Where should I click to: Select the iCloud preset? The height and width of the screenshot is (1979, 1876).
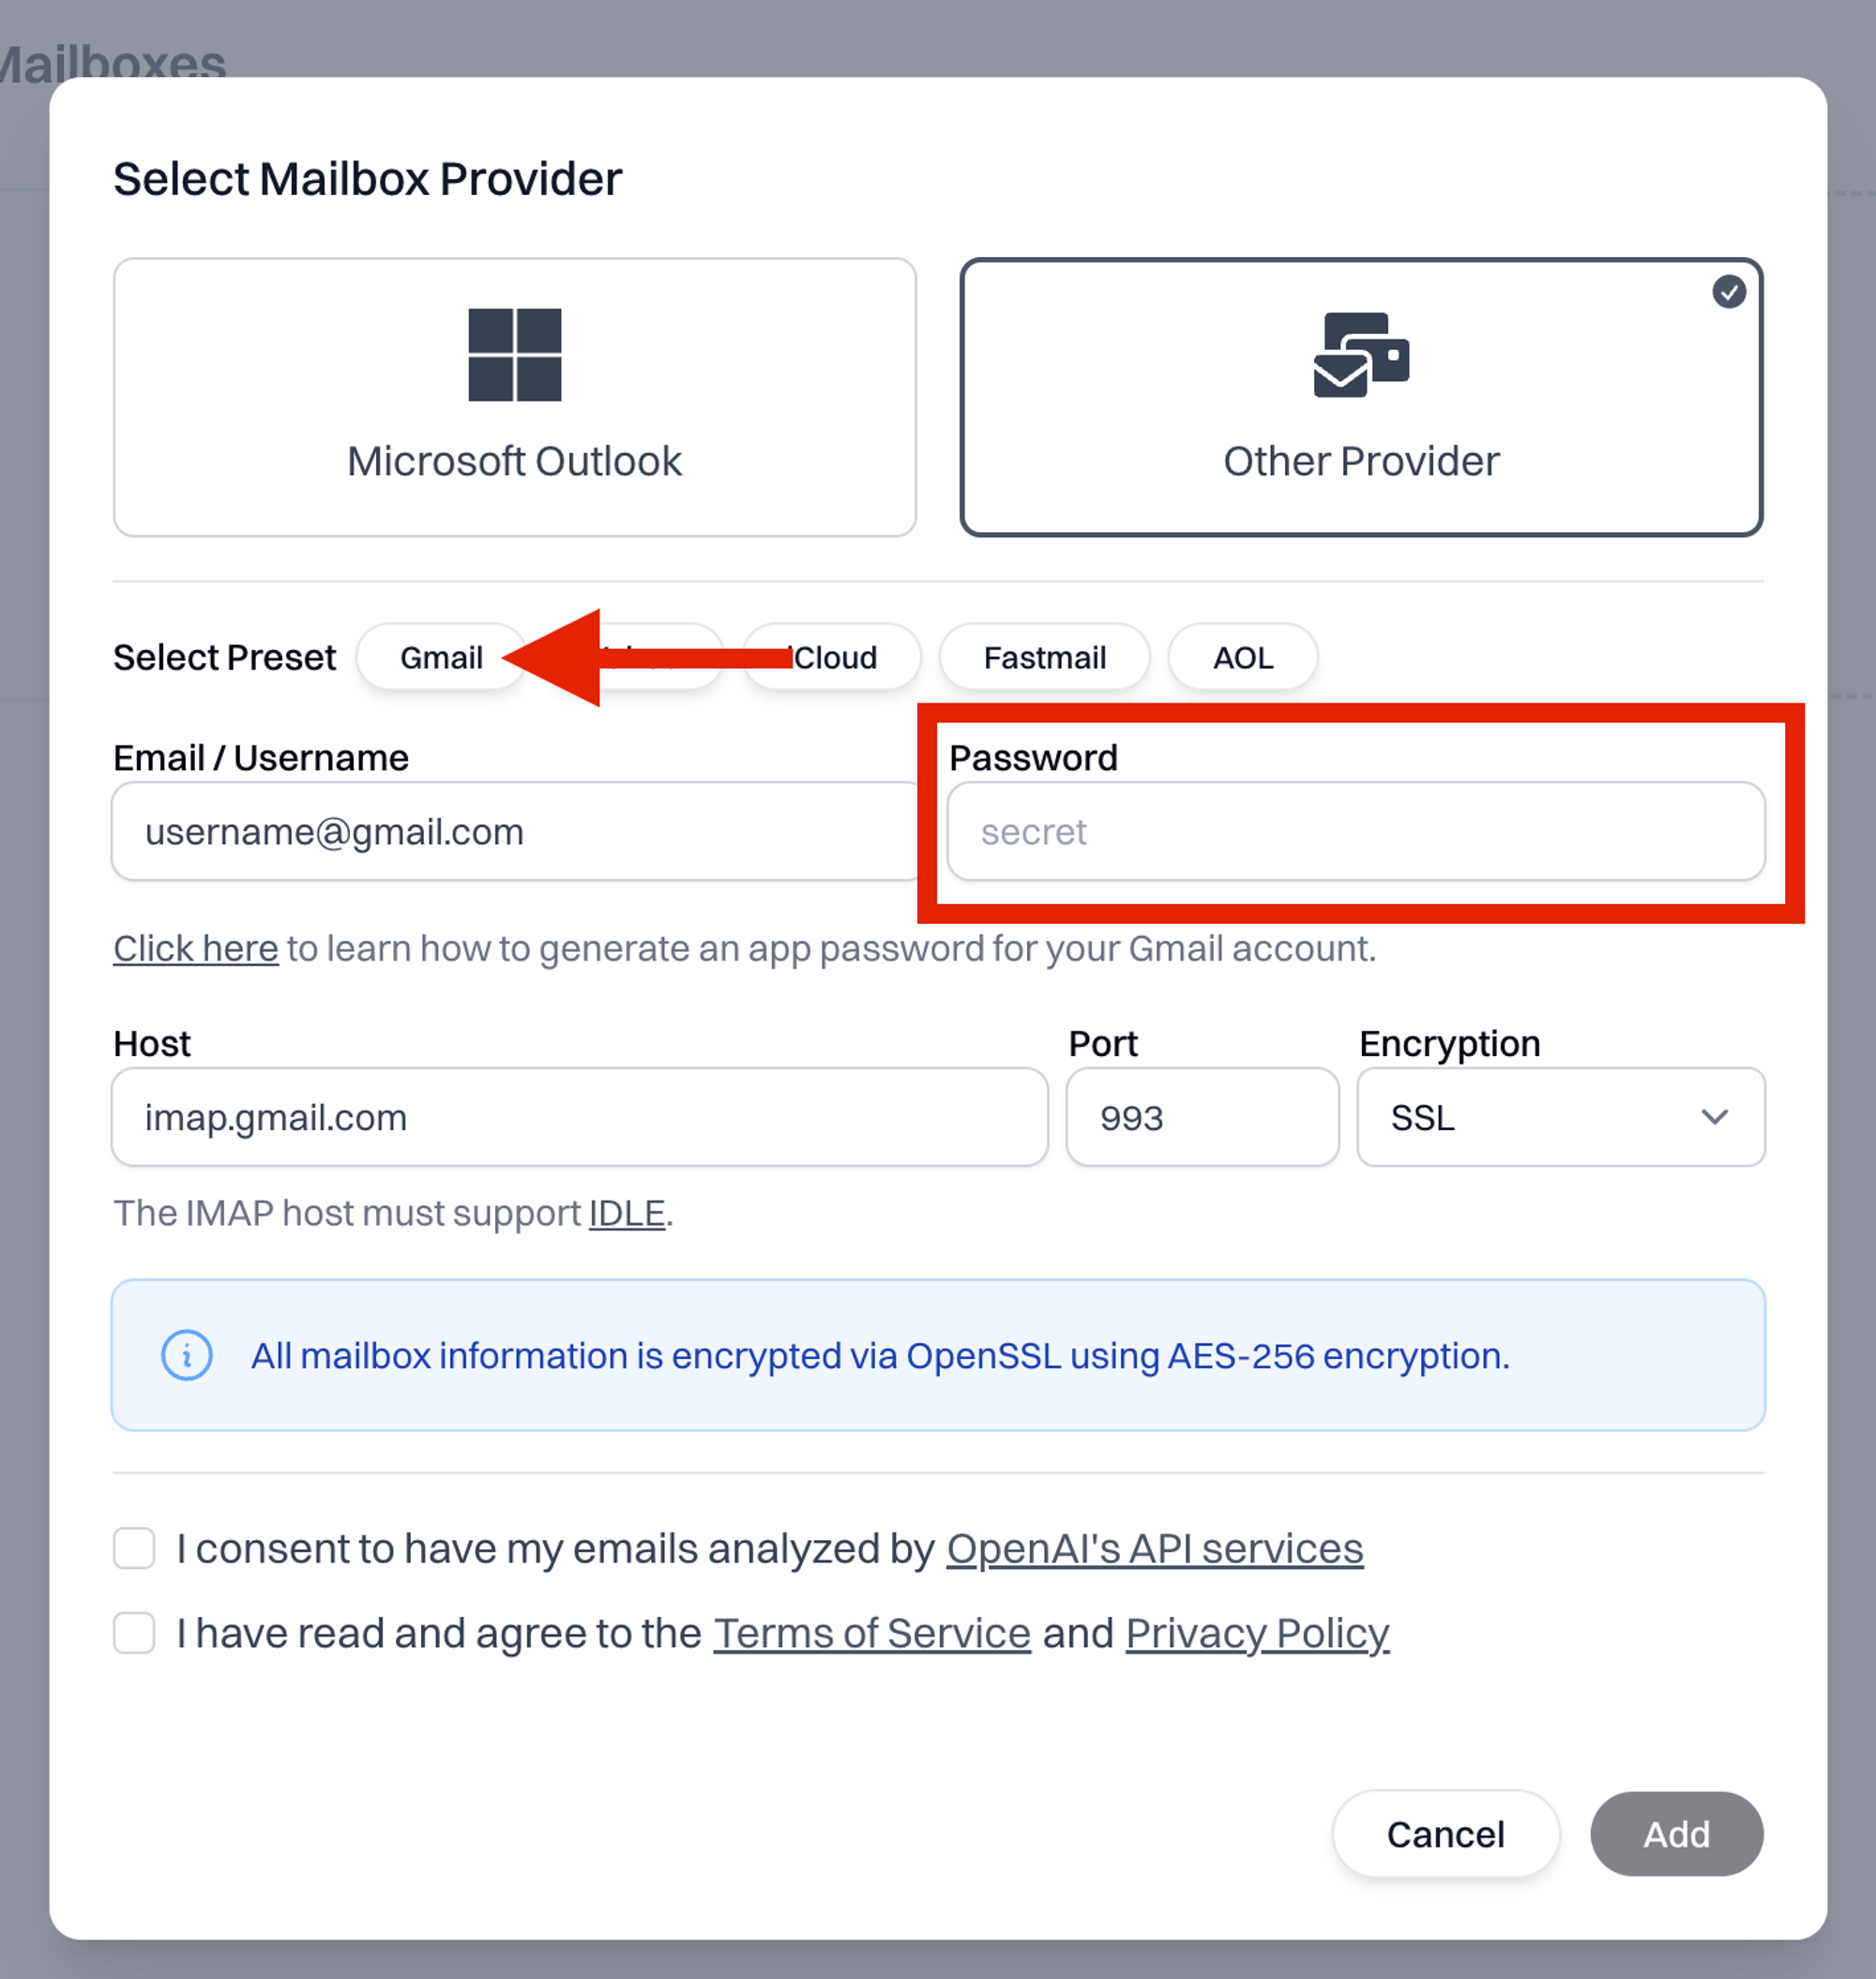click(x=832, y=657)
